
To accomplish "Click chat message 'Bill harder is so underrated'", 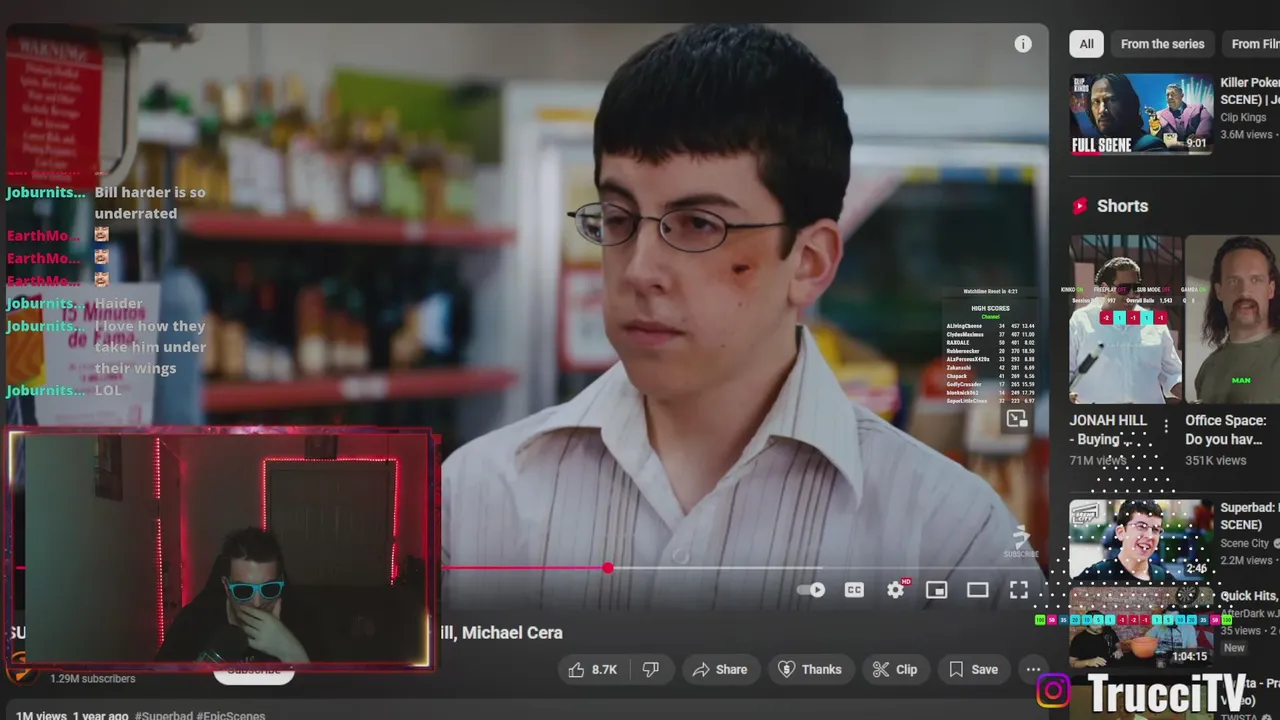I will click(150, 203).
